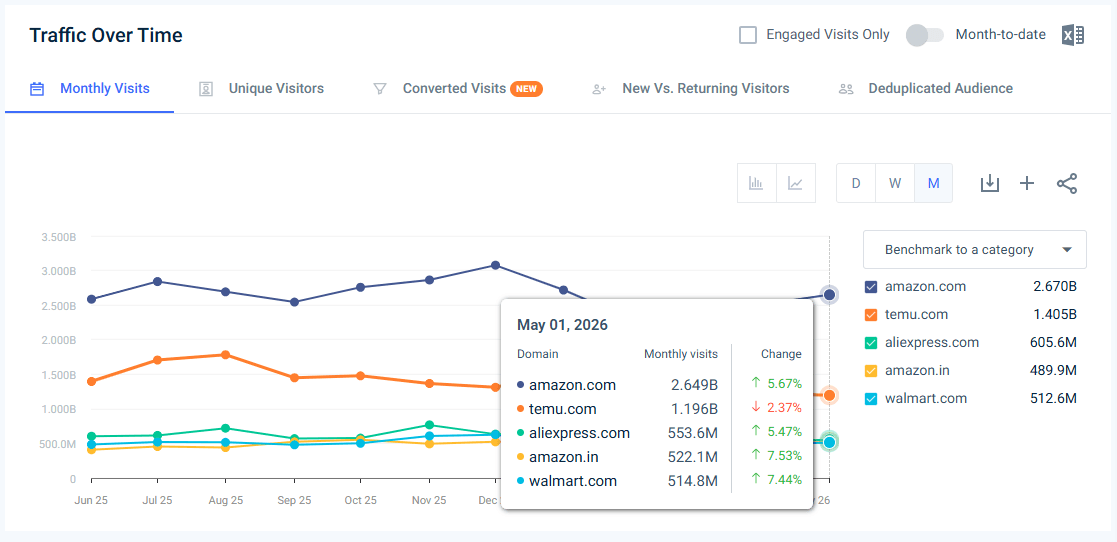This screenshot has height=542, width=1117.
Task: Uncheck amazon.in in the legend
Action: (871, 370)
